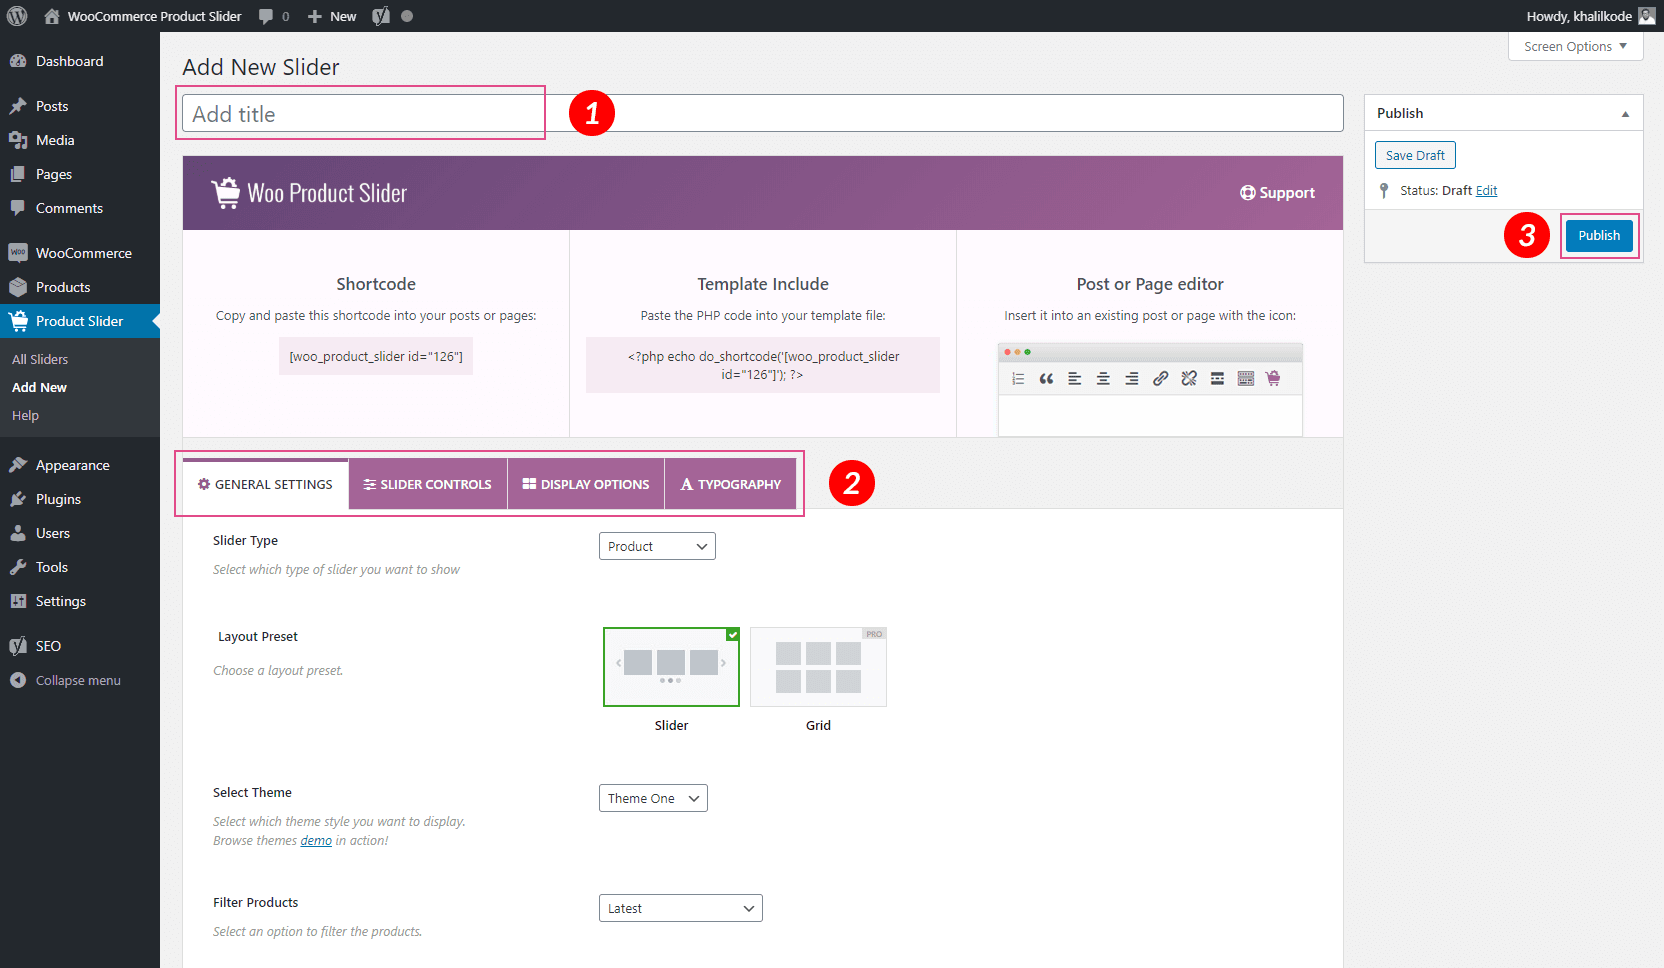Switch to Display Options tab
The height and width of the screenshot is (968, 1664).
(586, 484)
